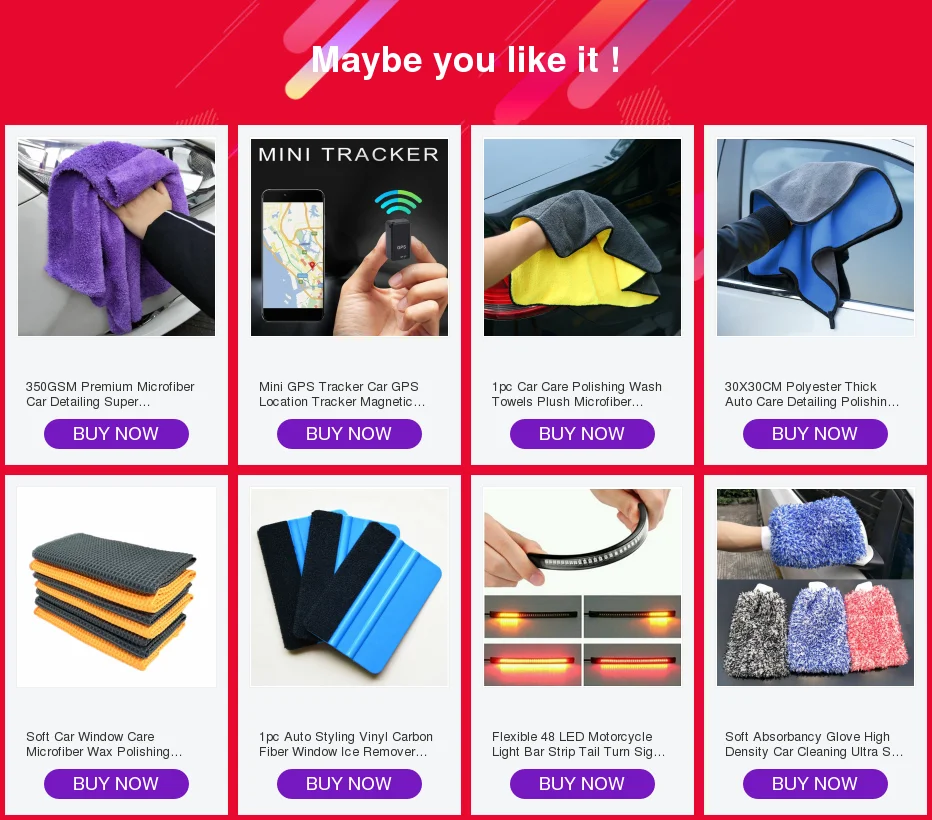The width and height of the screenshot is (932, 820).
Task: Open the blue vinyl squeegee product image
Action: 350,587
